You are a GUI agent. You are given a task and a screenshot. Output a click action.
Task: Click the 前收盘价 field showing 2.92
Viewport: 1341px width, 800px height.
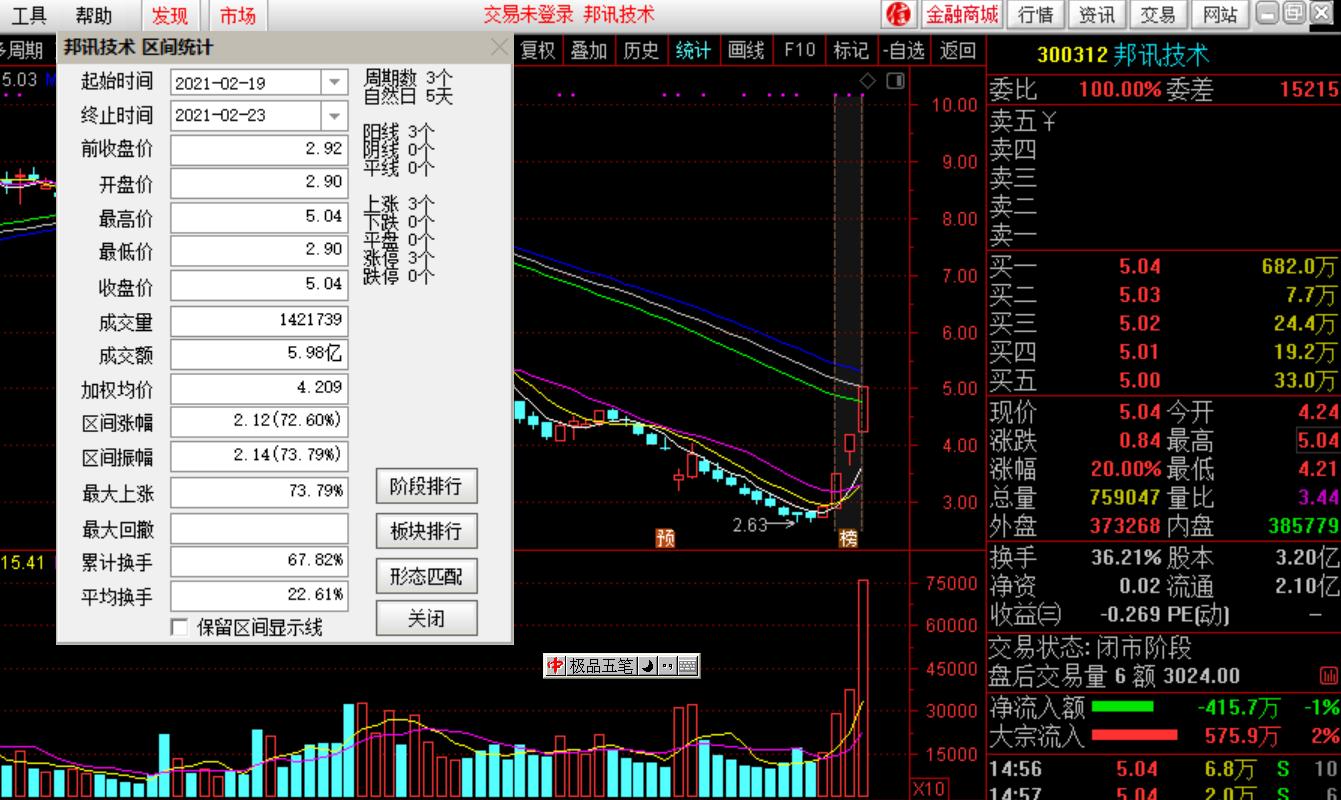pos(259,149)
